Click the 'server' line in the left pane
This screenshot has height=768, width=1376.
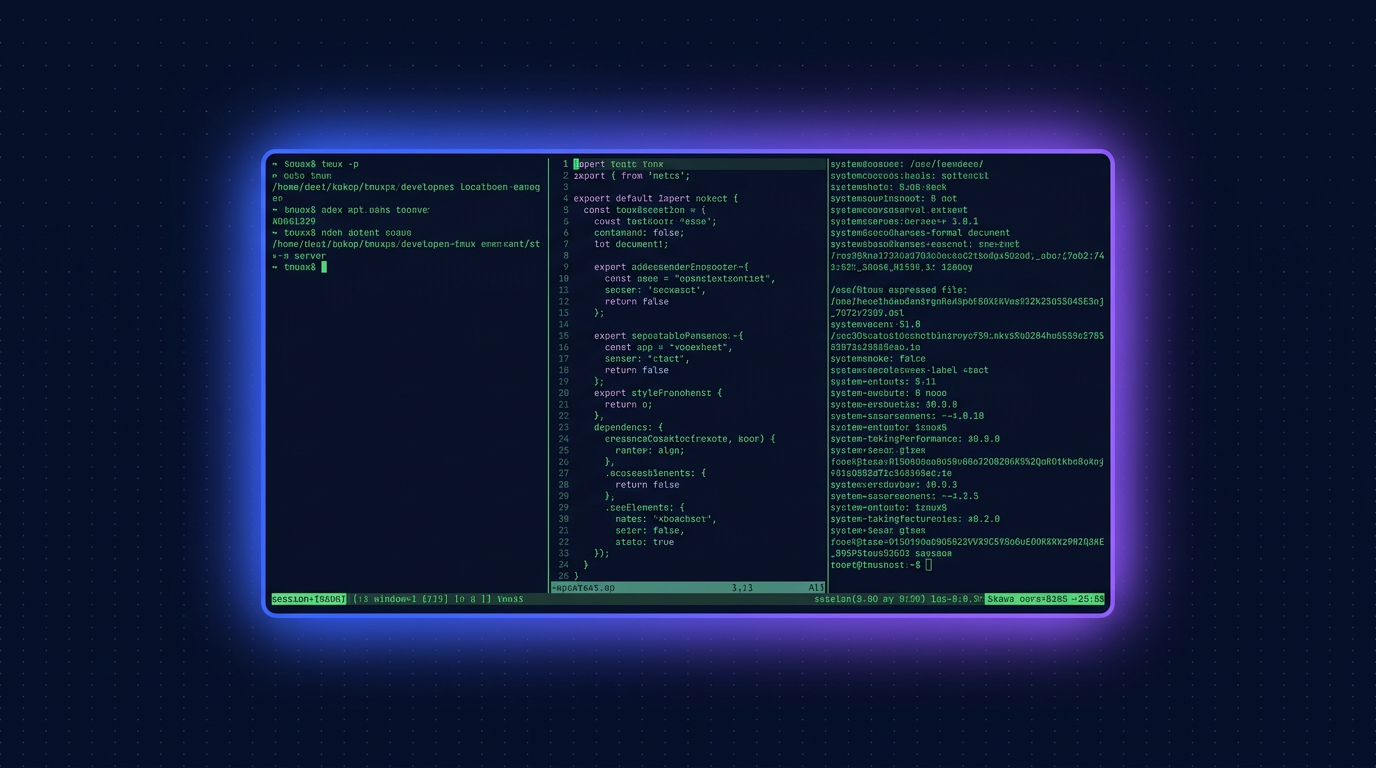(x=299, y=256)
